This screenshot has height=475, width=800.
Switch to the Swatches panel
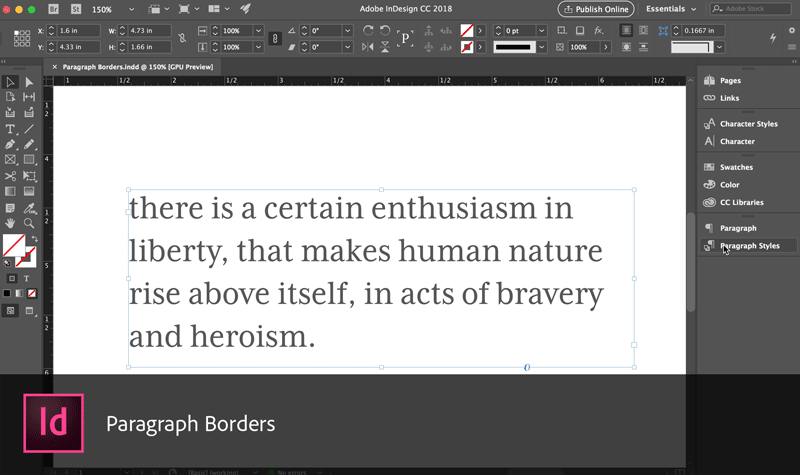[x=736, y=167]
